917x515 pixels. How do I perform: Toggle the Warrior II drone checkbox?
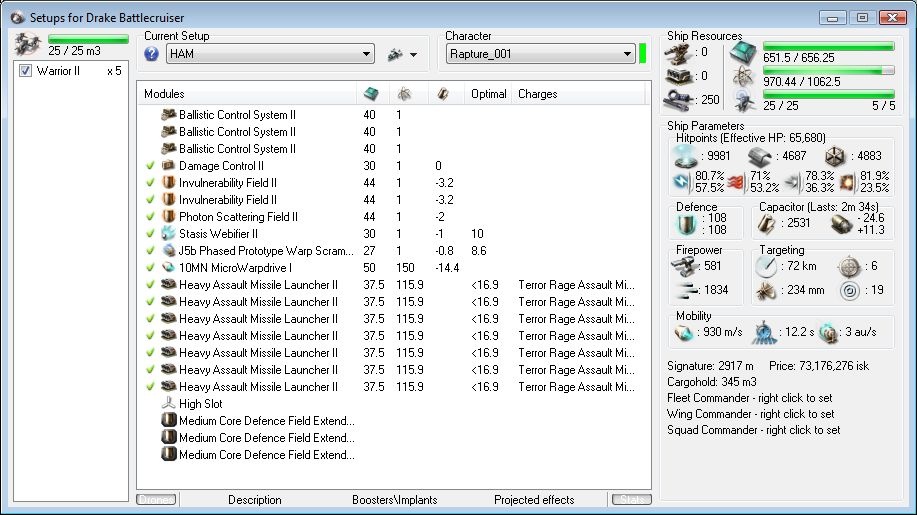coord(25,71)
